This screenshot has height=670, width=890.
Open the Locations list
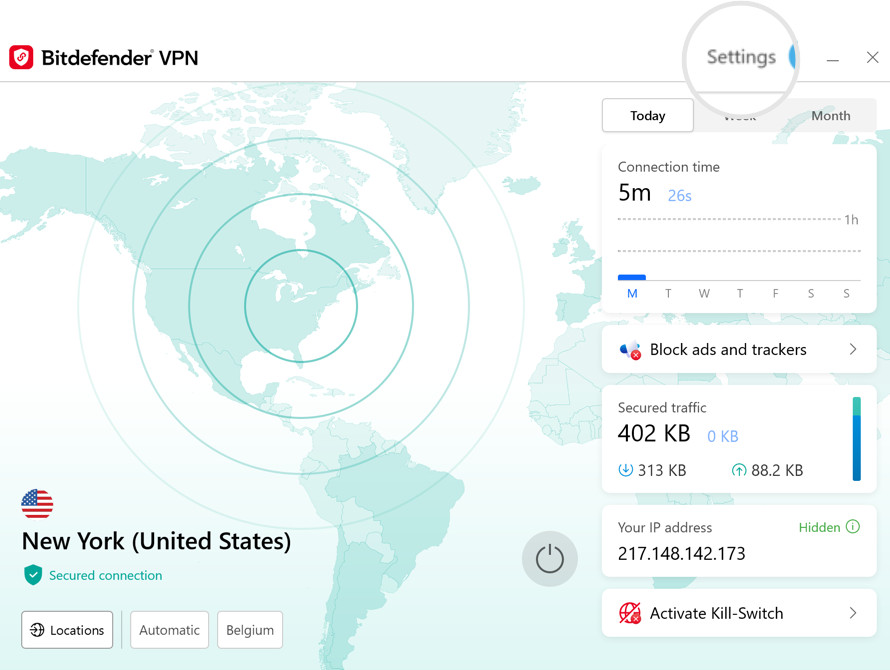[67, 630]
